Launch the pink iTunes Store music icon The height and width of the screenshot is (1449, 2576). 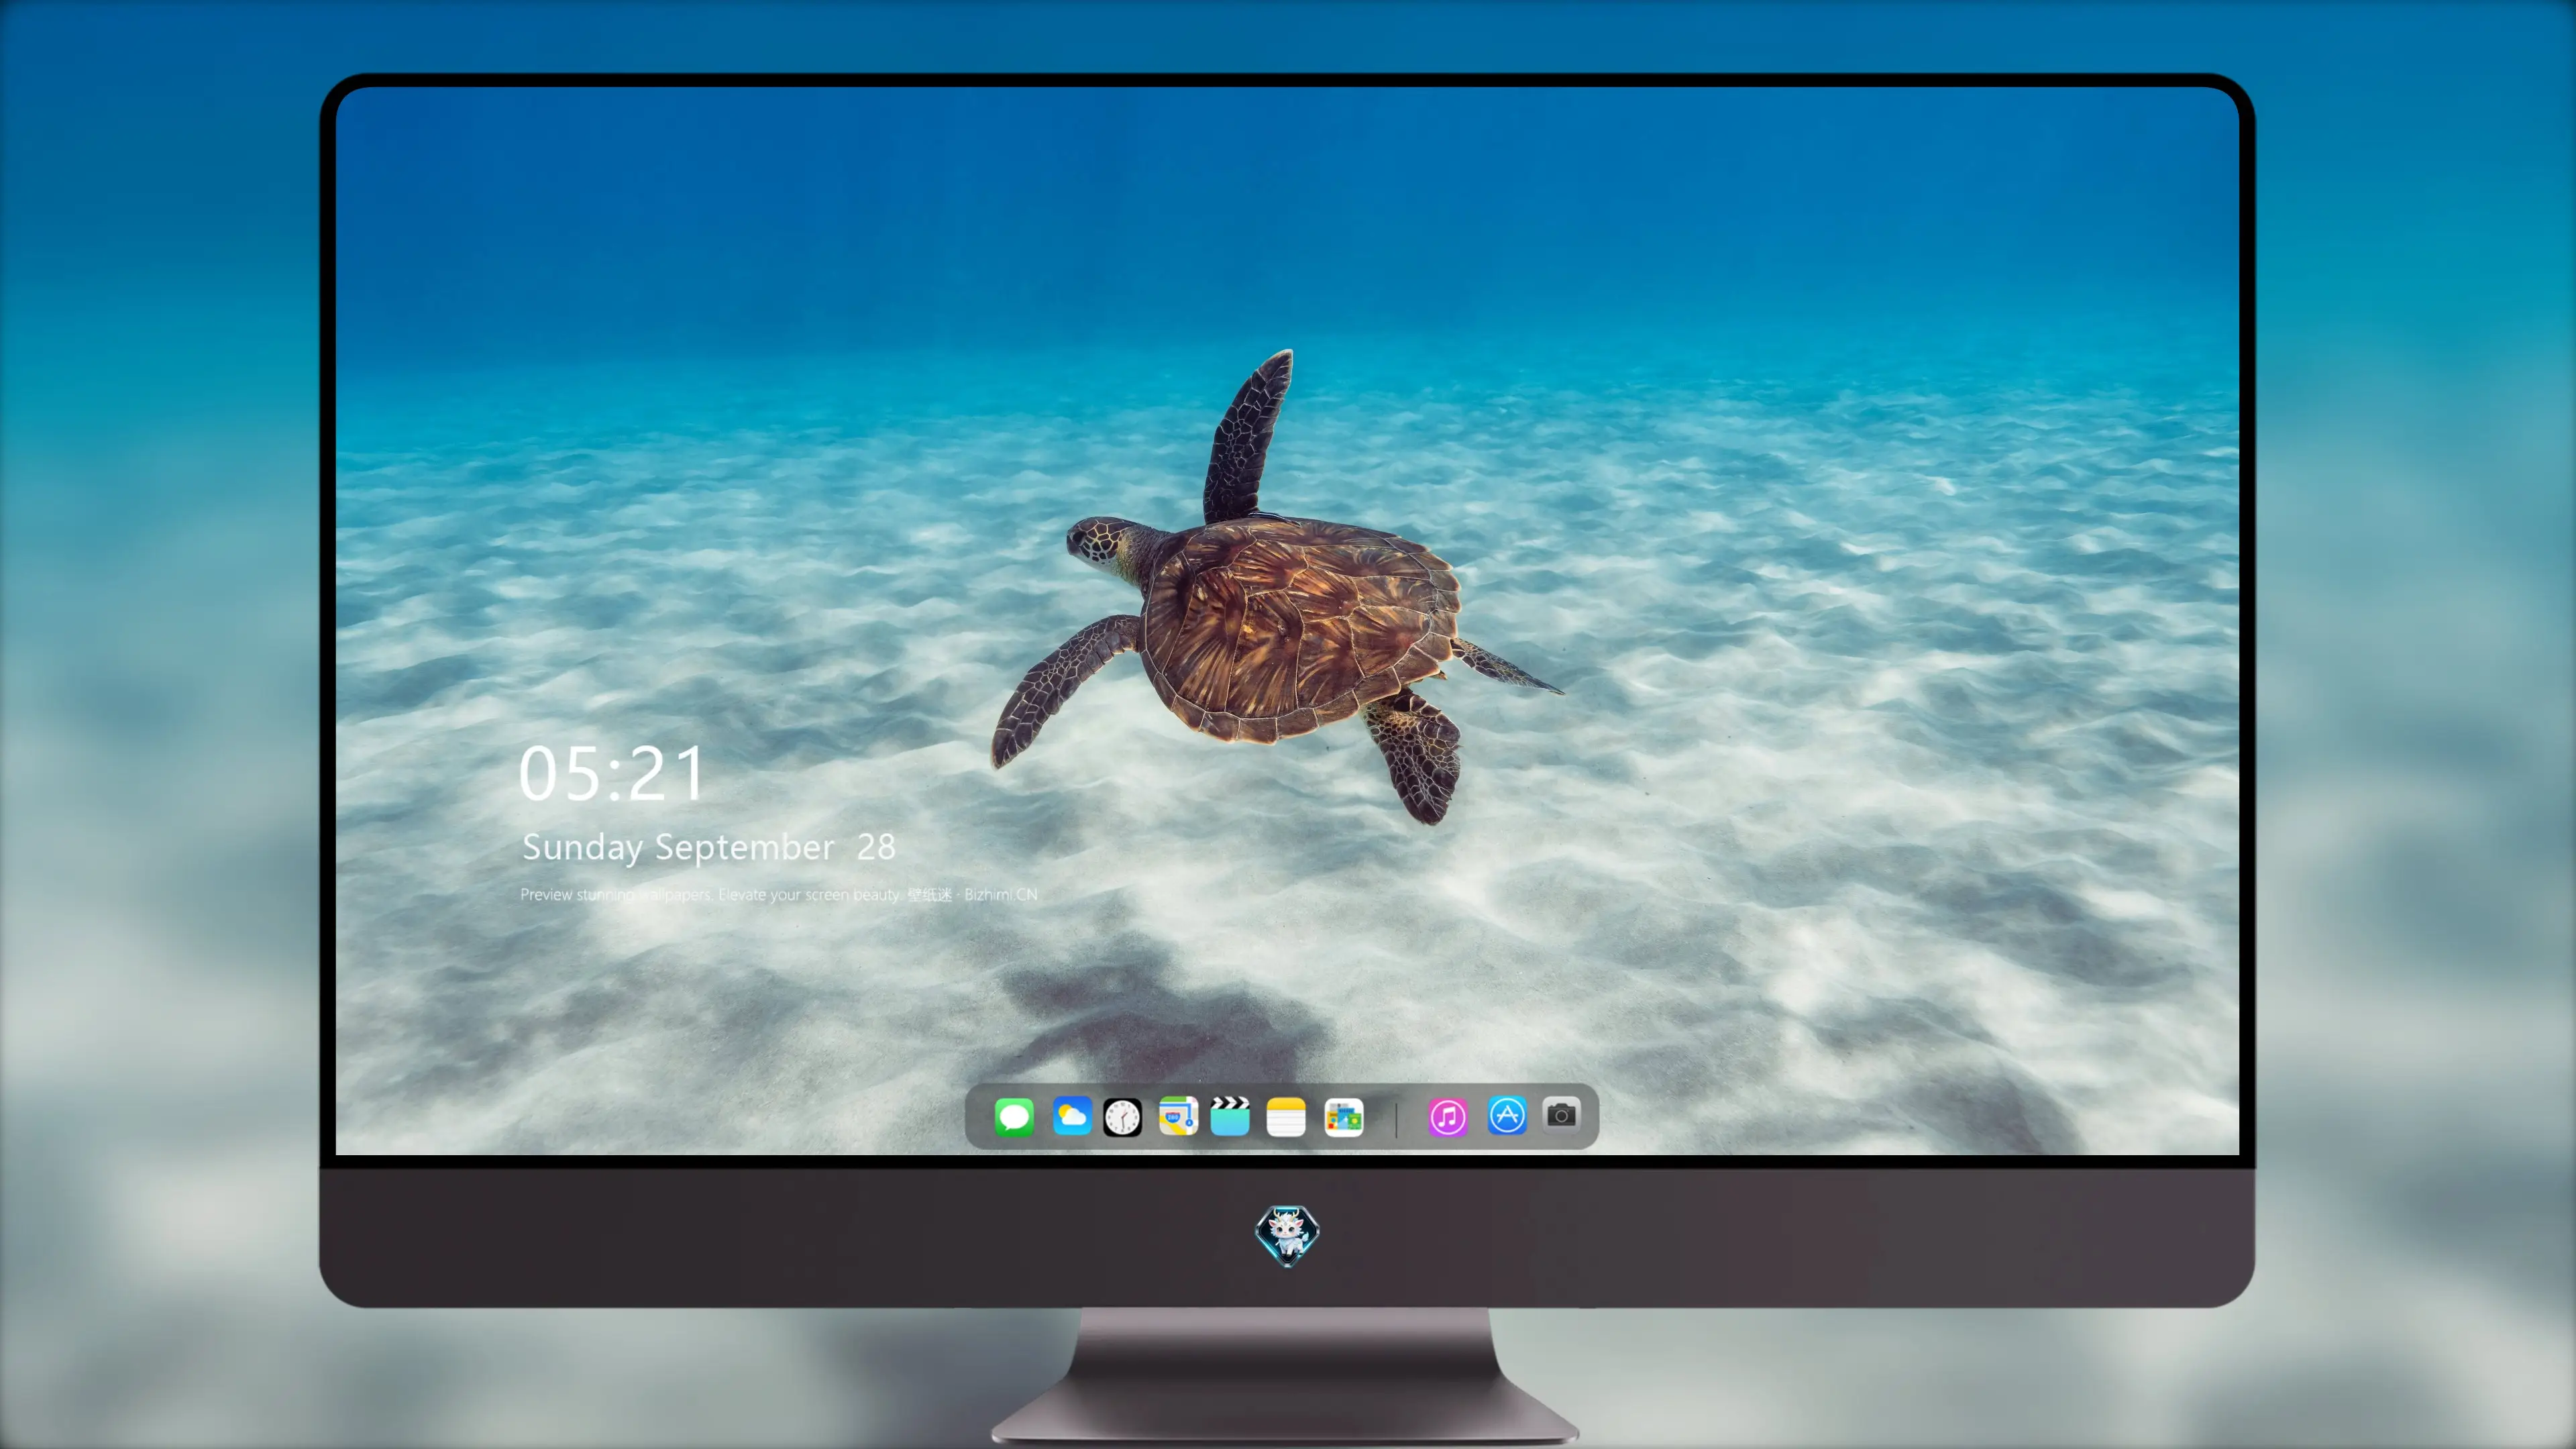(x=1448, y=1117)
